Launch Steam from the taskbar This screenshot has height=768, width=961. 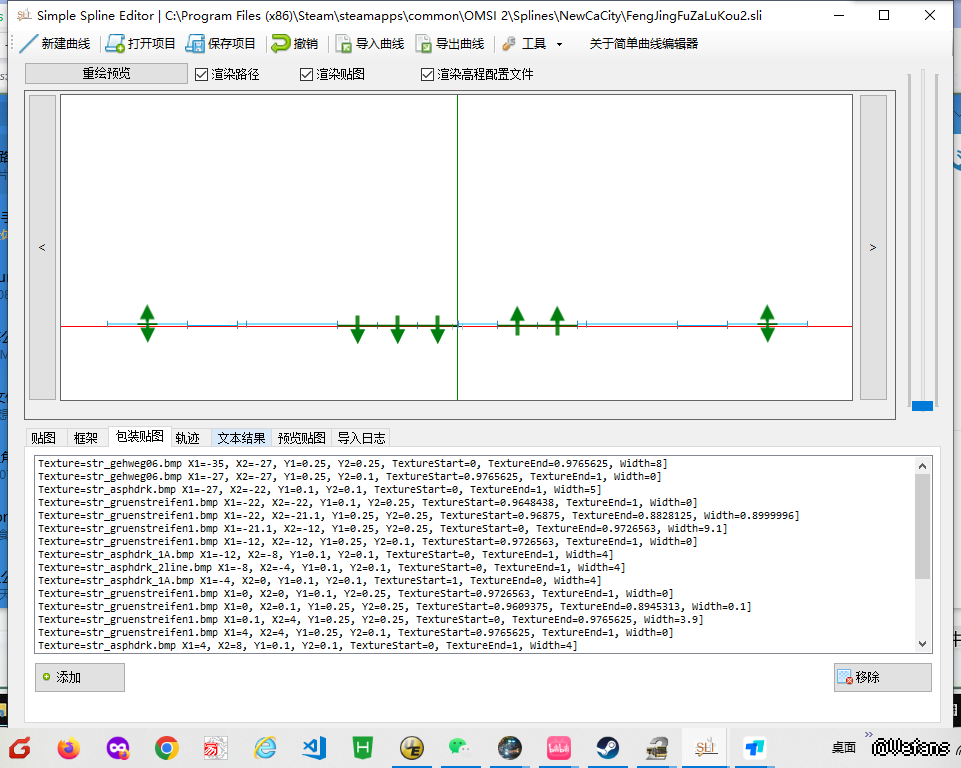607,747
